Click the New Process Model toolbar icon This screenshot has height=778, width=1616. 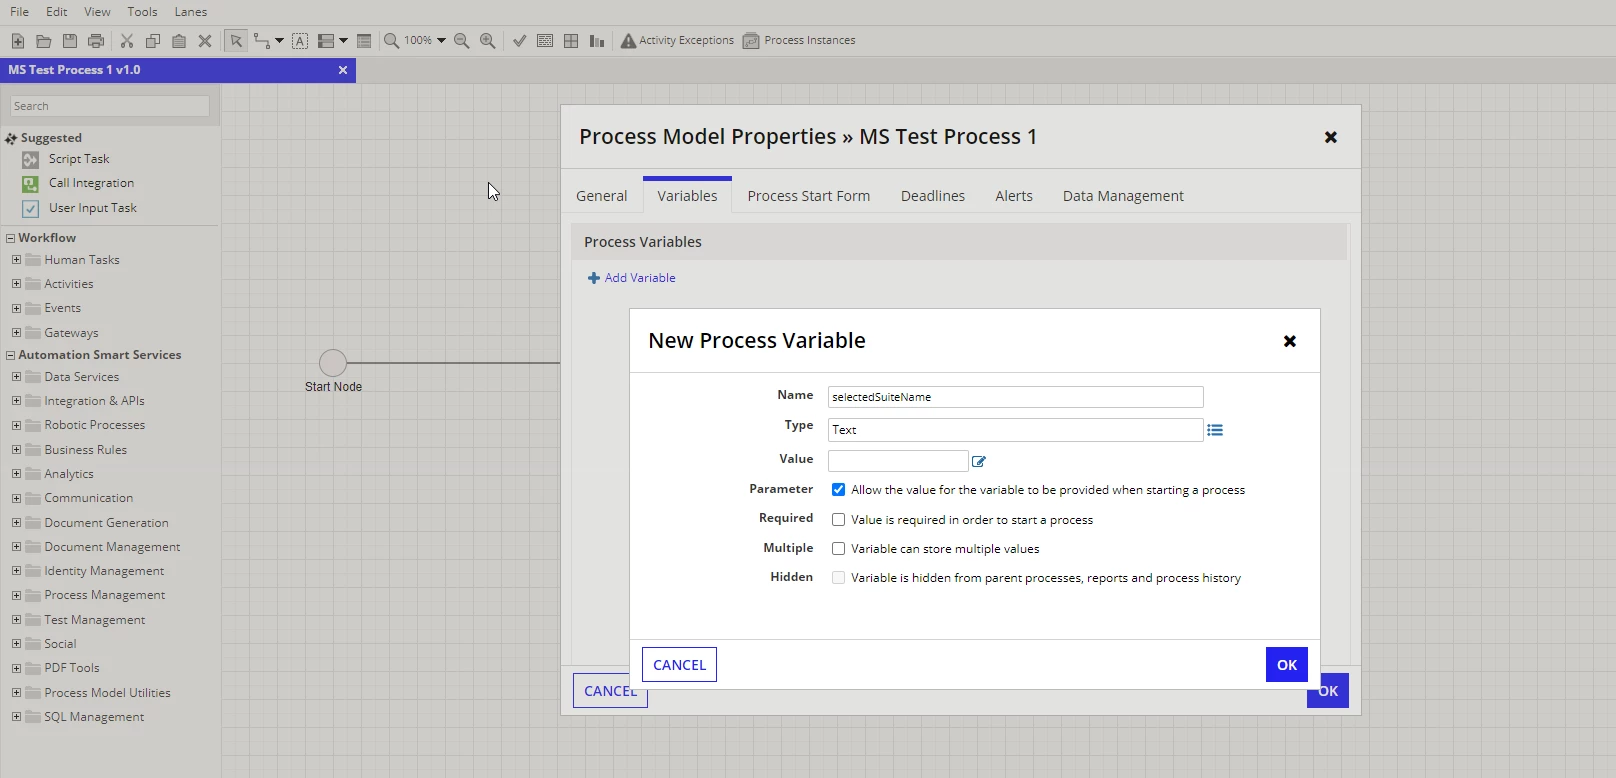tap(17, 41)
